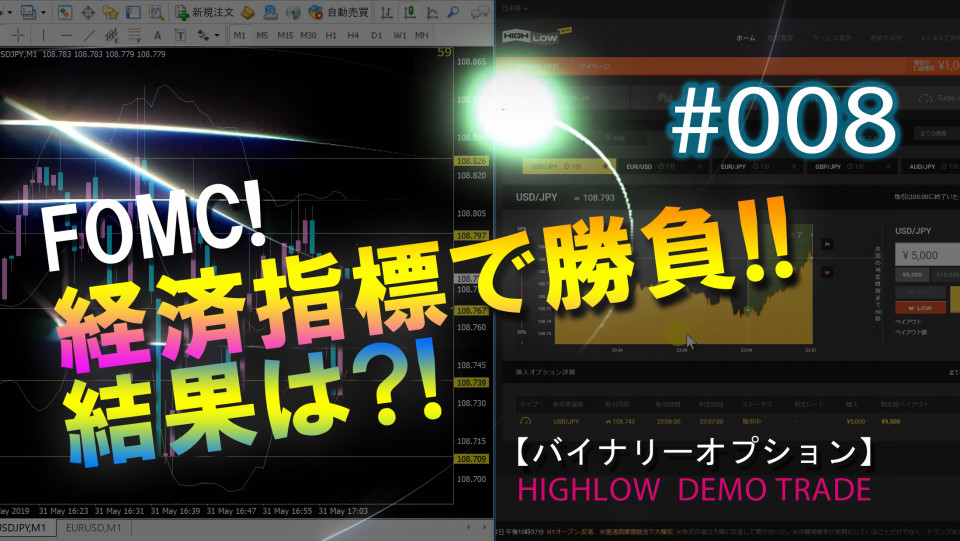This screenshot has height=541, width=960.
Task: Switch to the EURUSD,M1 chart tab
Action: [94, 528]
